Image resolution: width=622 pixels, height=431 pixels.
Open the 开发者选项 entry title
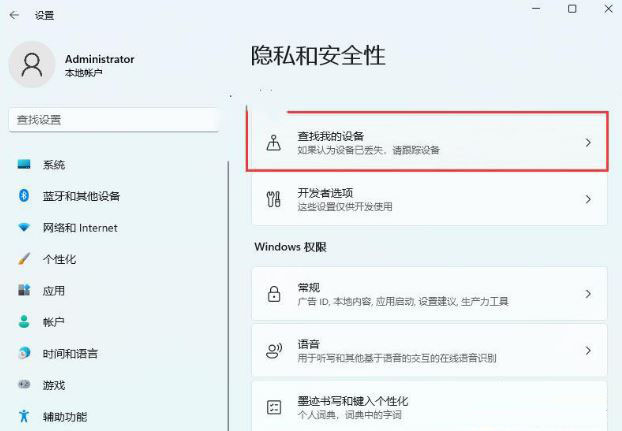[x=325, y=193]
